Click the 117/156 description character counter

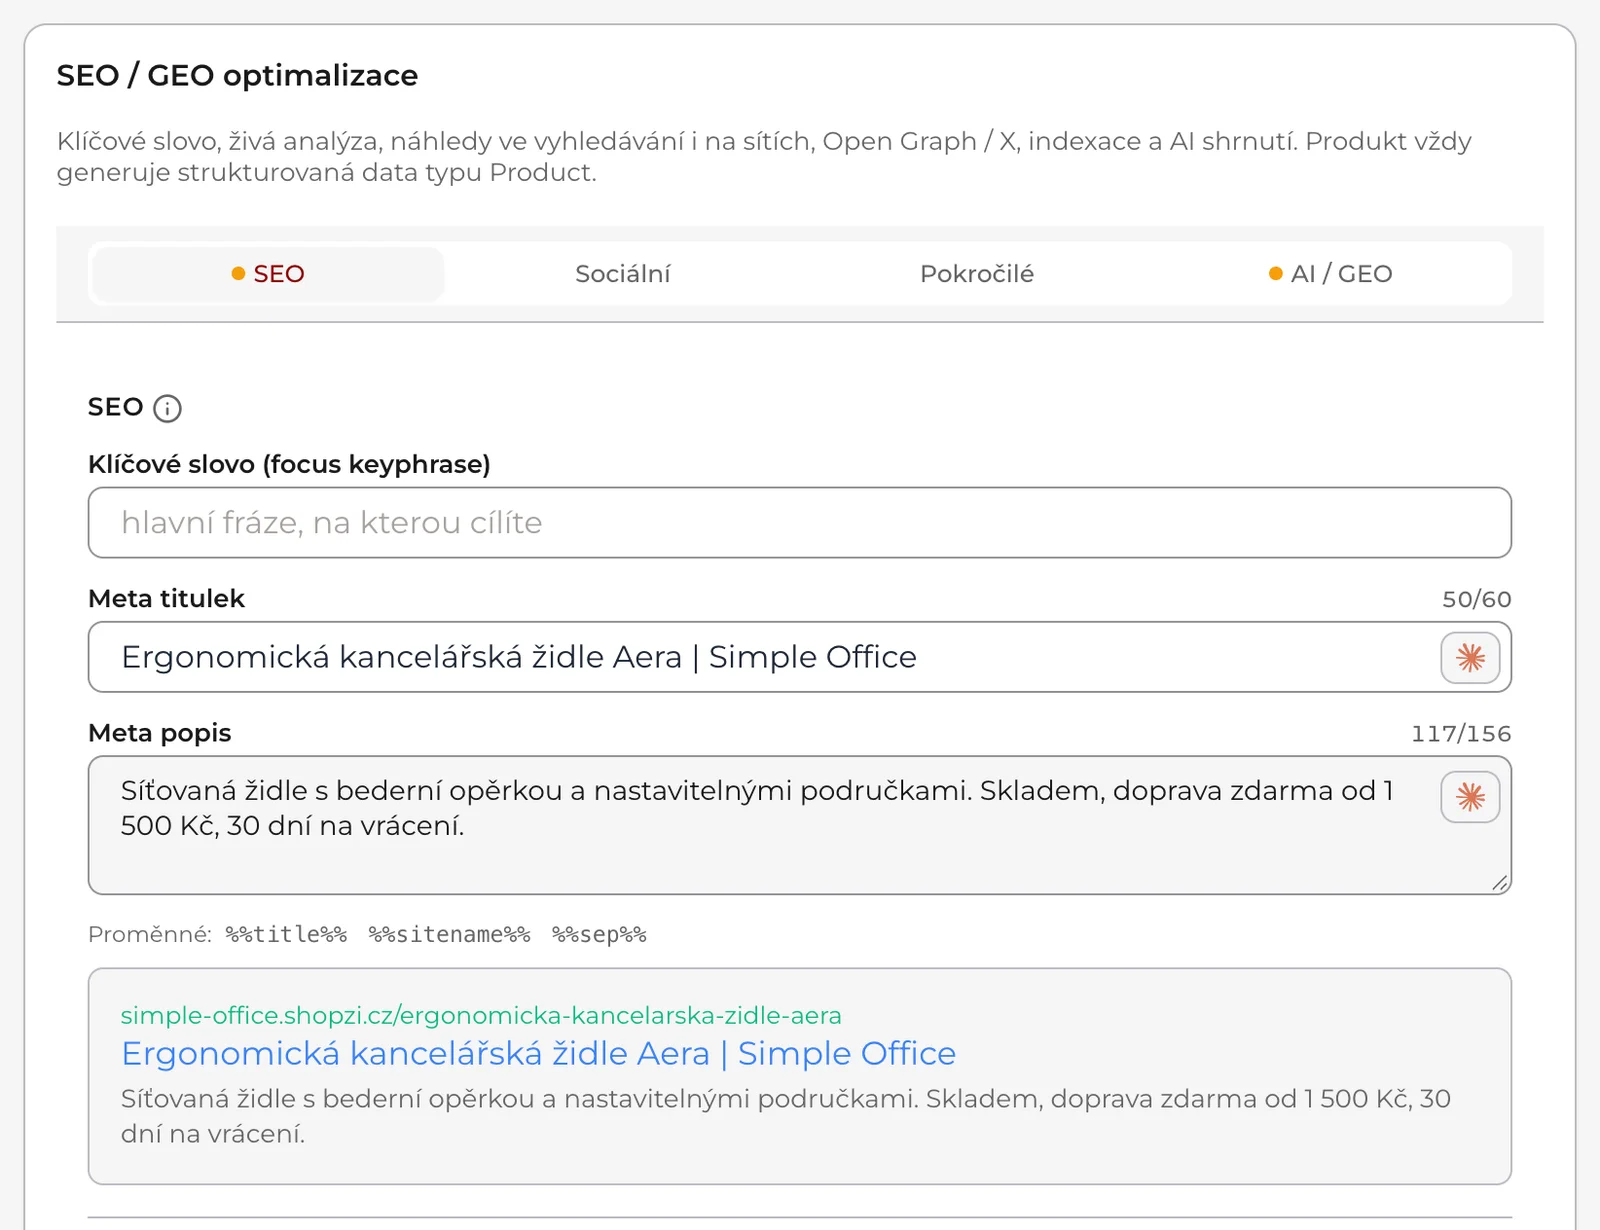pos(1460,734)
